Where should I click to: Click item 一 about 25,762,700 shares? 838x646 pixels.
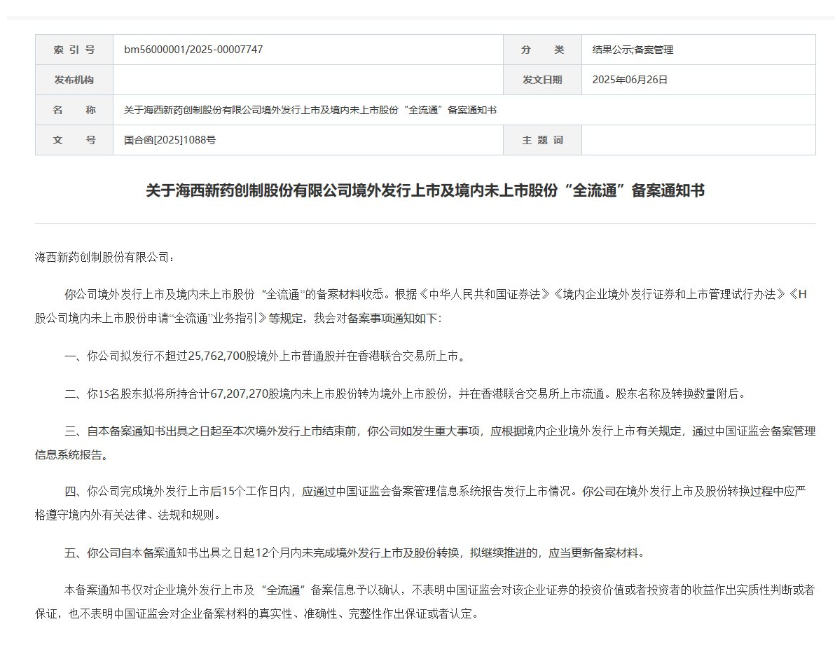(265, 356)
